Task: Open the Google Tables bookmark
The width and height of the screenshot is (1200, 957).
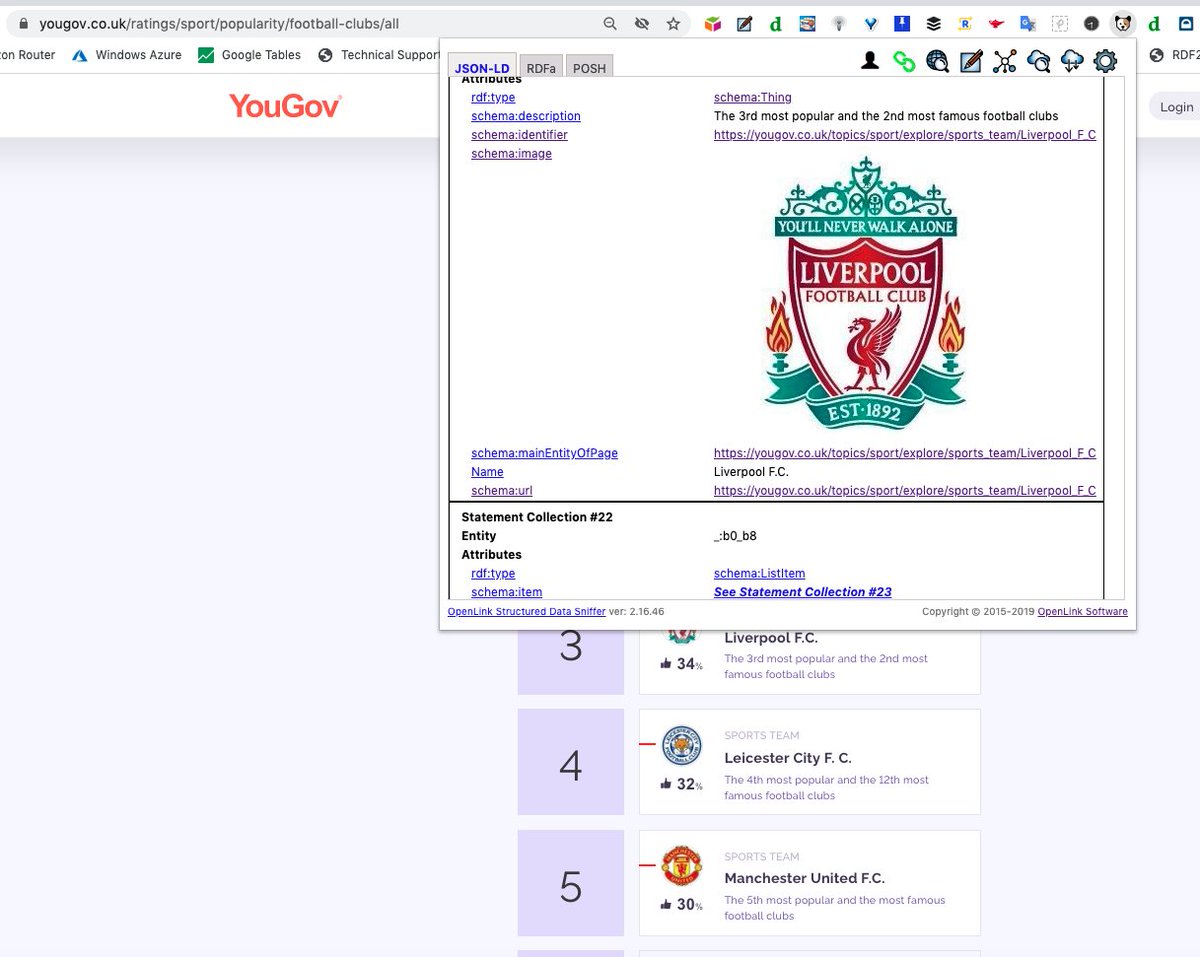Action: pos(249,55)
